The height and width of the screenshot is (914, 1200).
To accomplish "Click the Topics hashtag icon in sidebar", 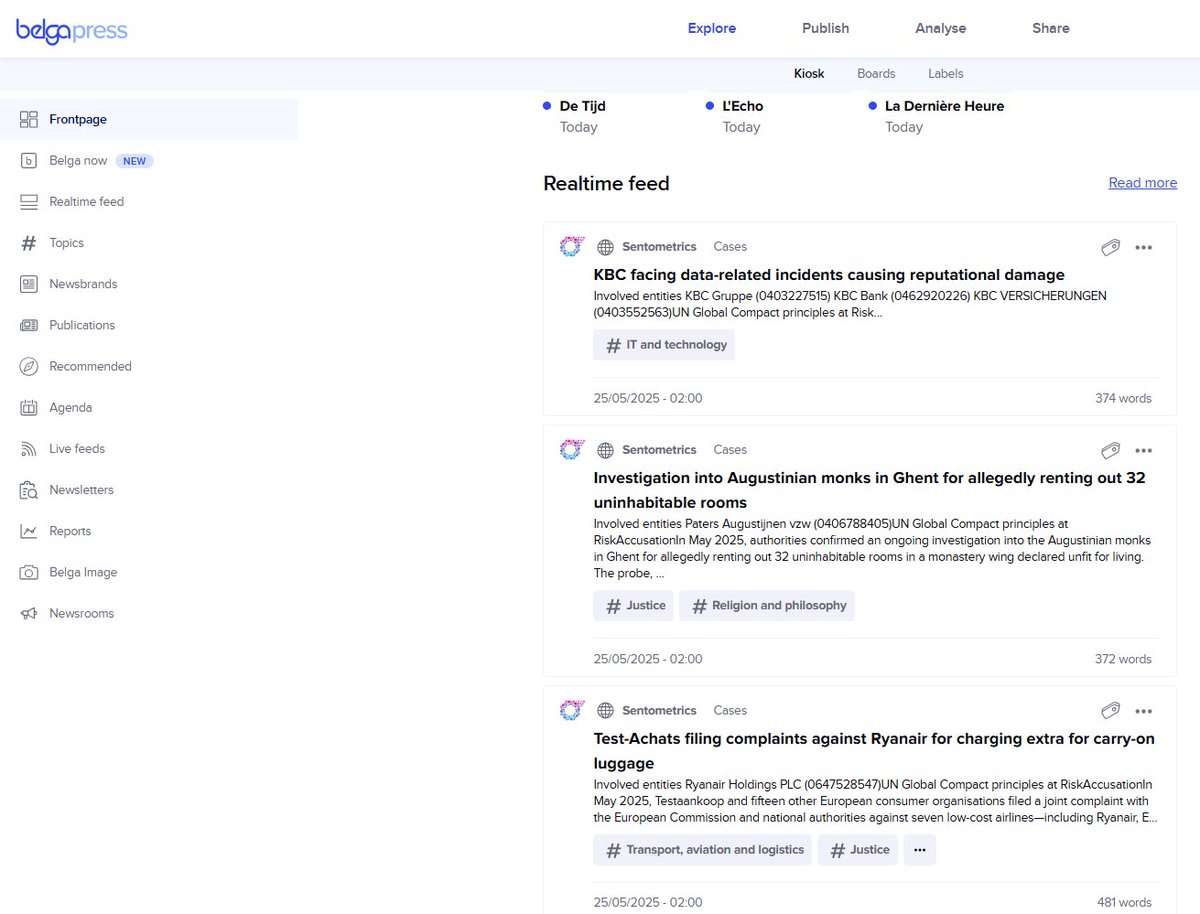I will [29, 243].
